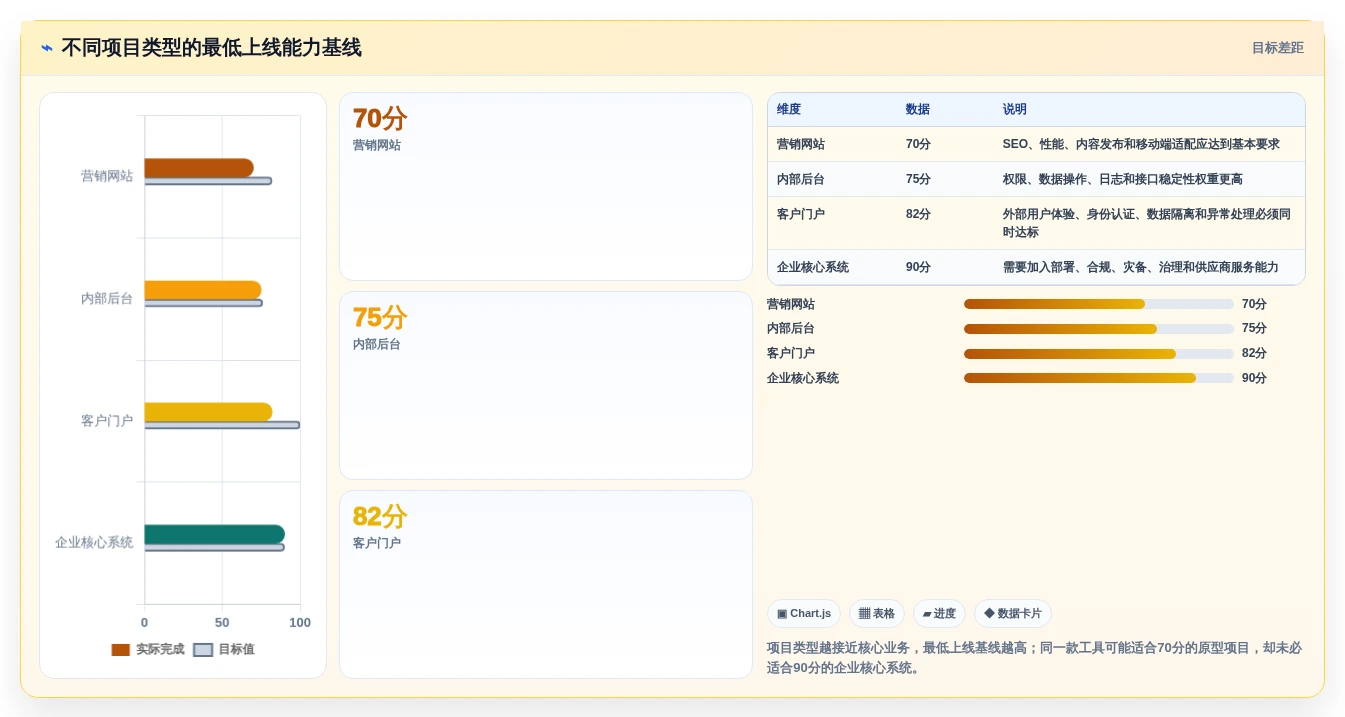Select the 表格 tag chip
Viewport: 1345px width, 717px height.
tap(877, 614)
